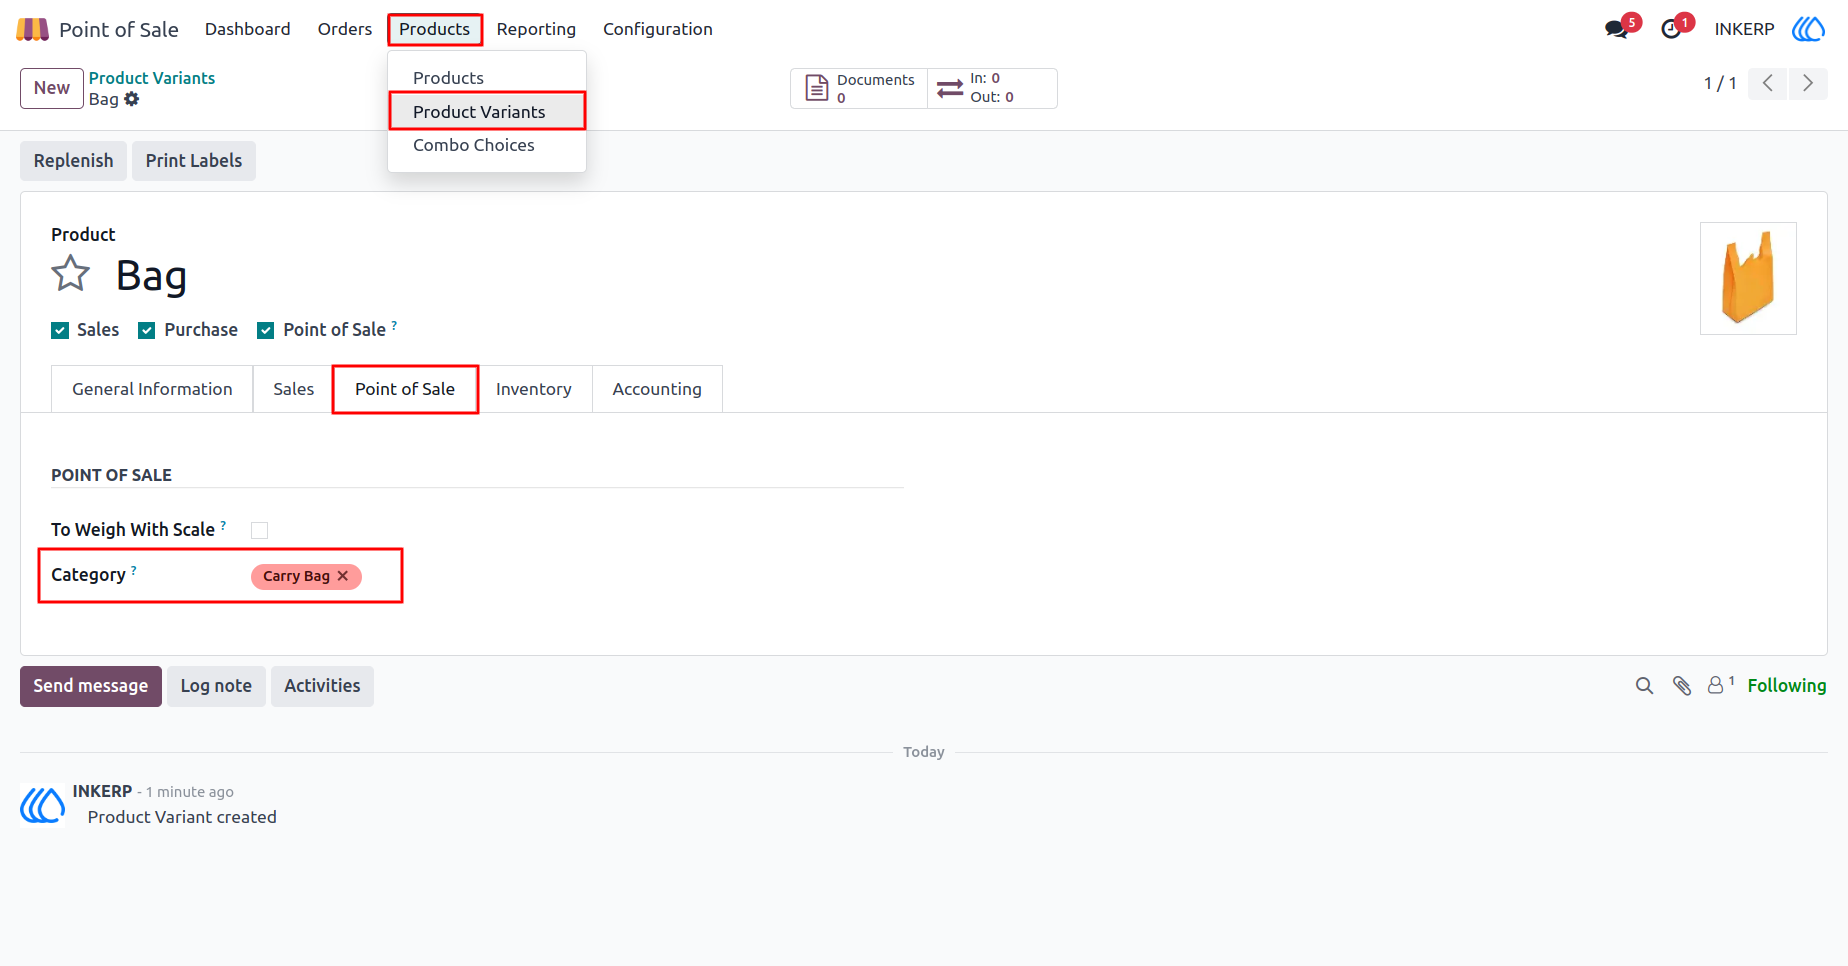Switch to the Inventory tab
Screen dimensions: 1848x966
(534, 389)
